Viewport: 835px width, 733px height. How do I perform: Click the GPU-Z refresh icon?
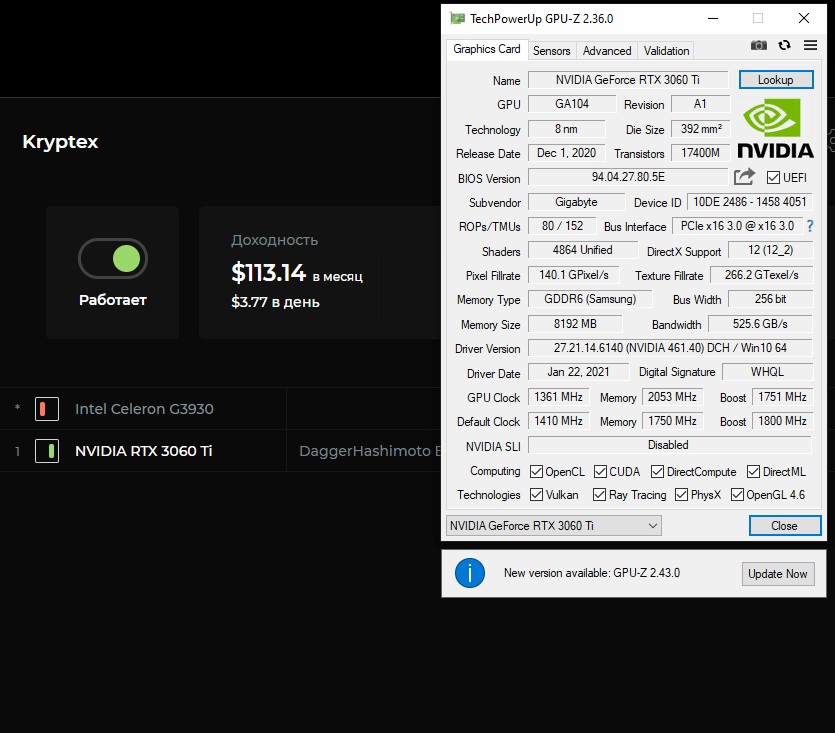(x=784, y=45)
